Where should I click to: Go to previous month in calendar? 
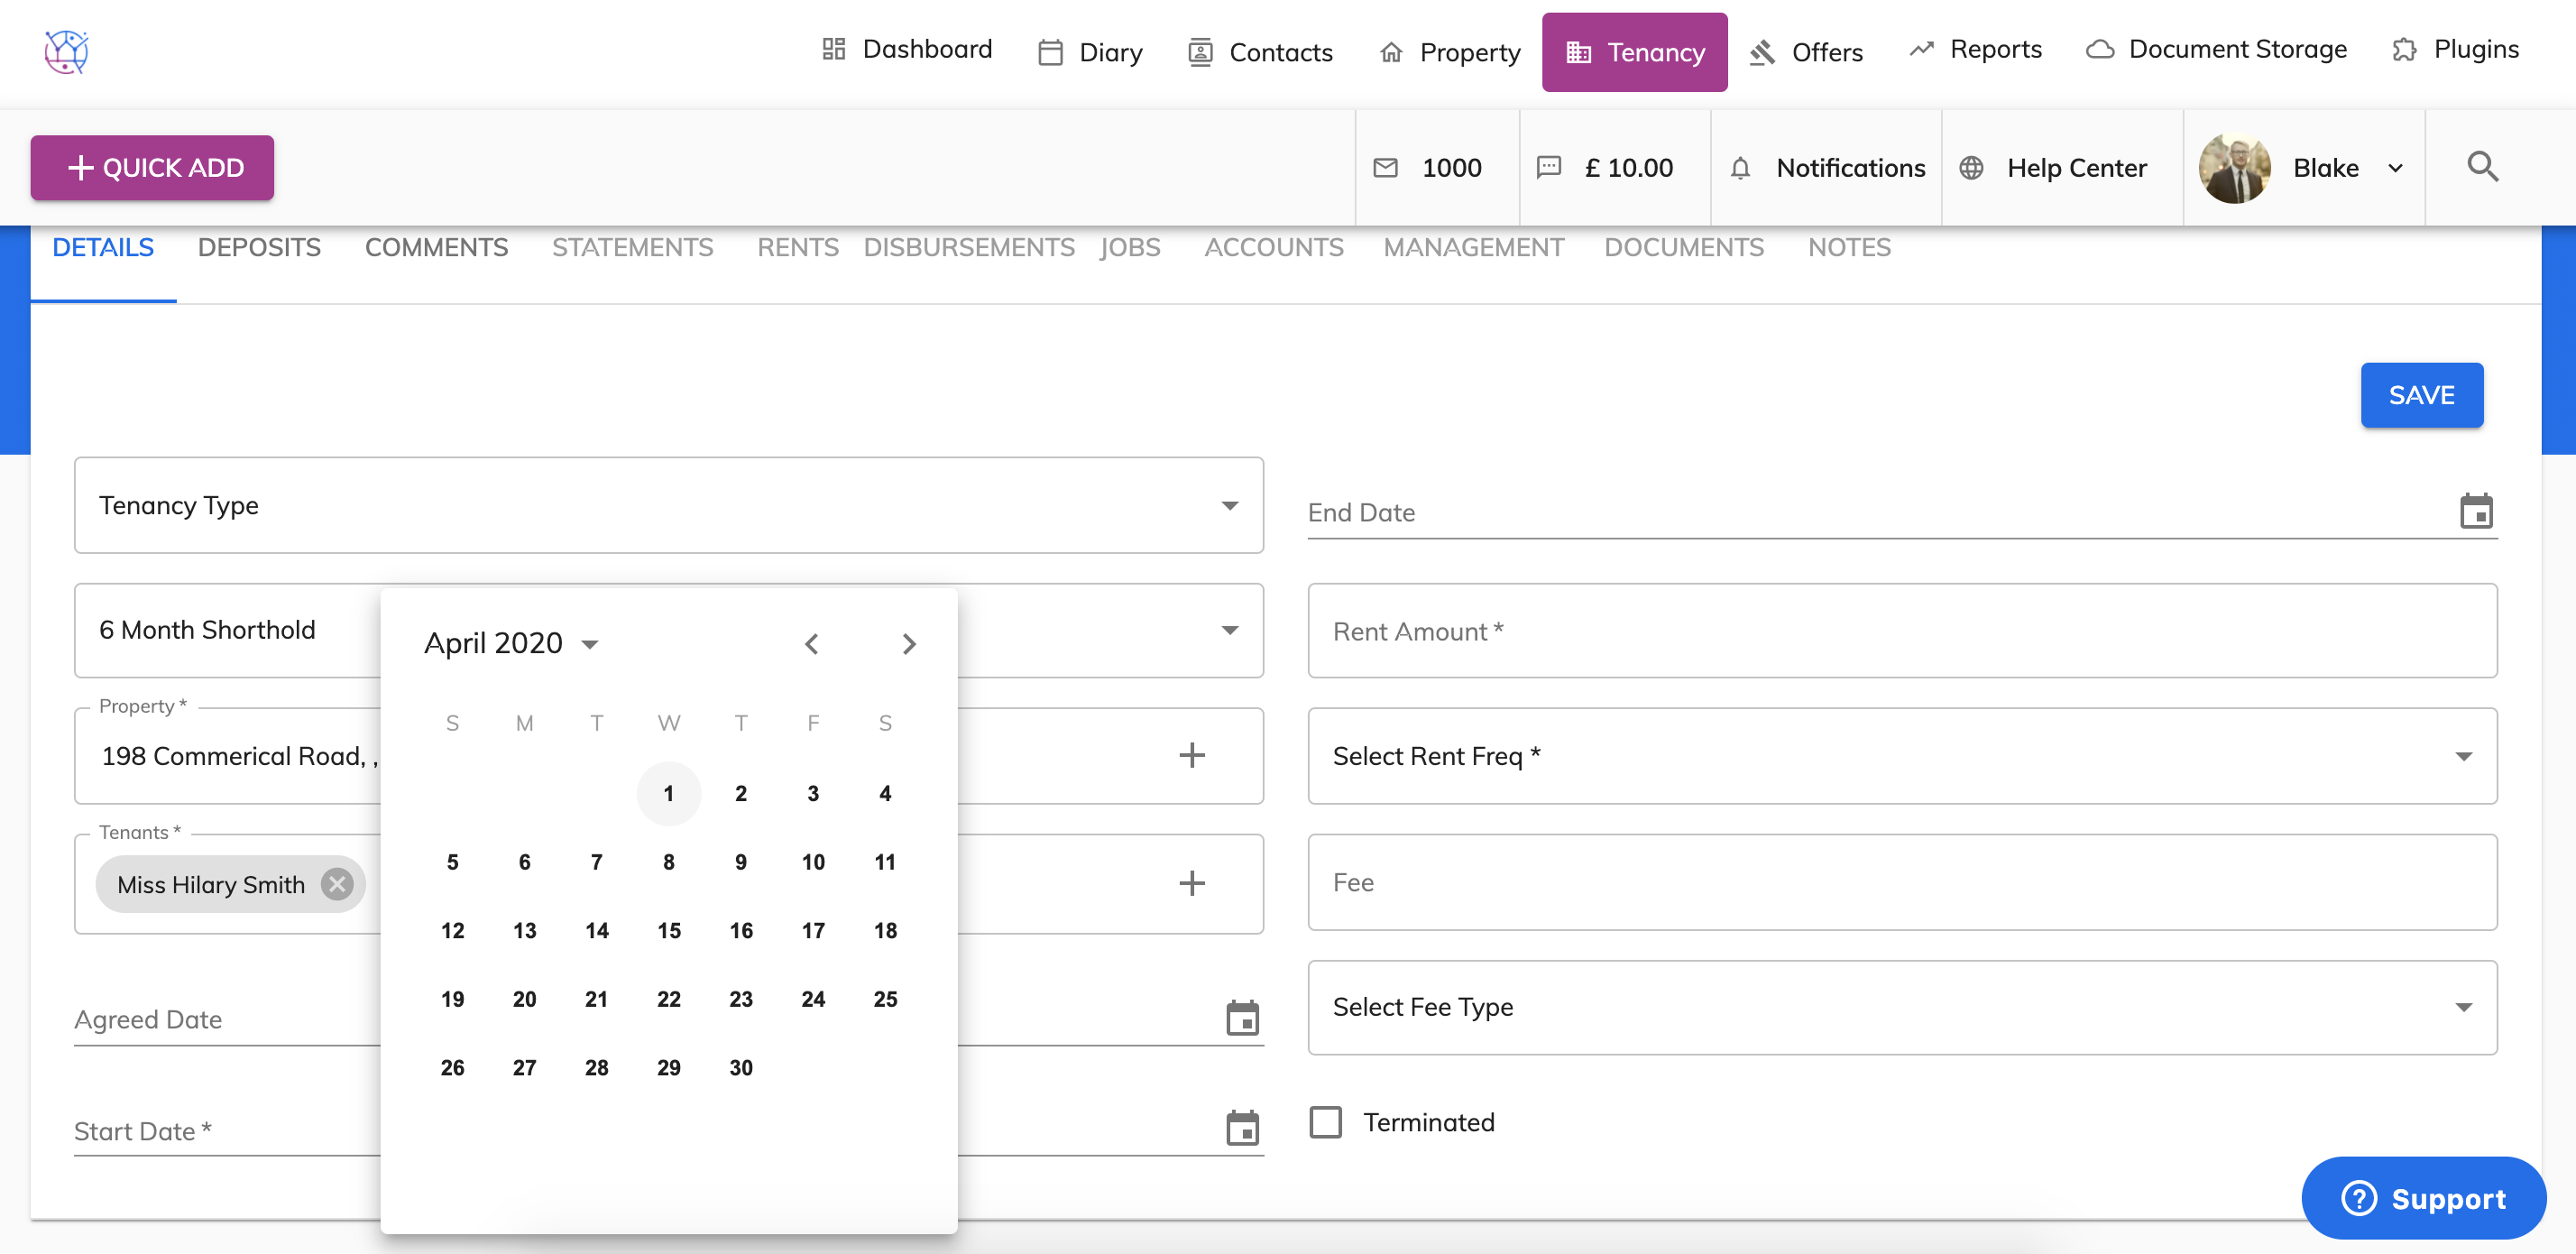(x=811, y=644)
